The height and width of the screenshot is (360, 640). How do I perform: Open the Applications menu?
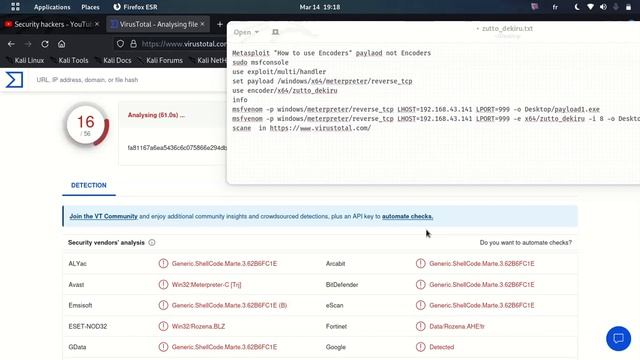pyautogui.click(x=52, y=7)
